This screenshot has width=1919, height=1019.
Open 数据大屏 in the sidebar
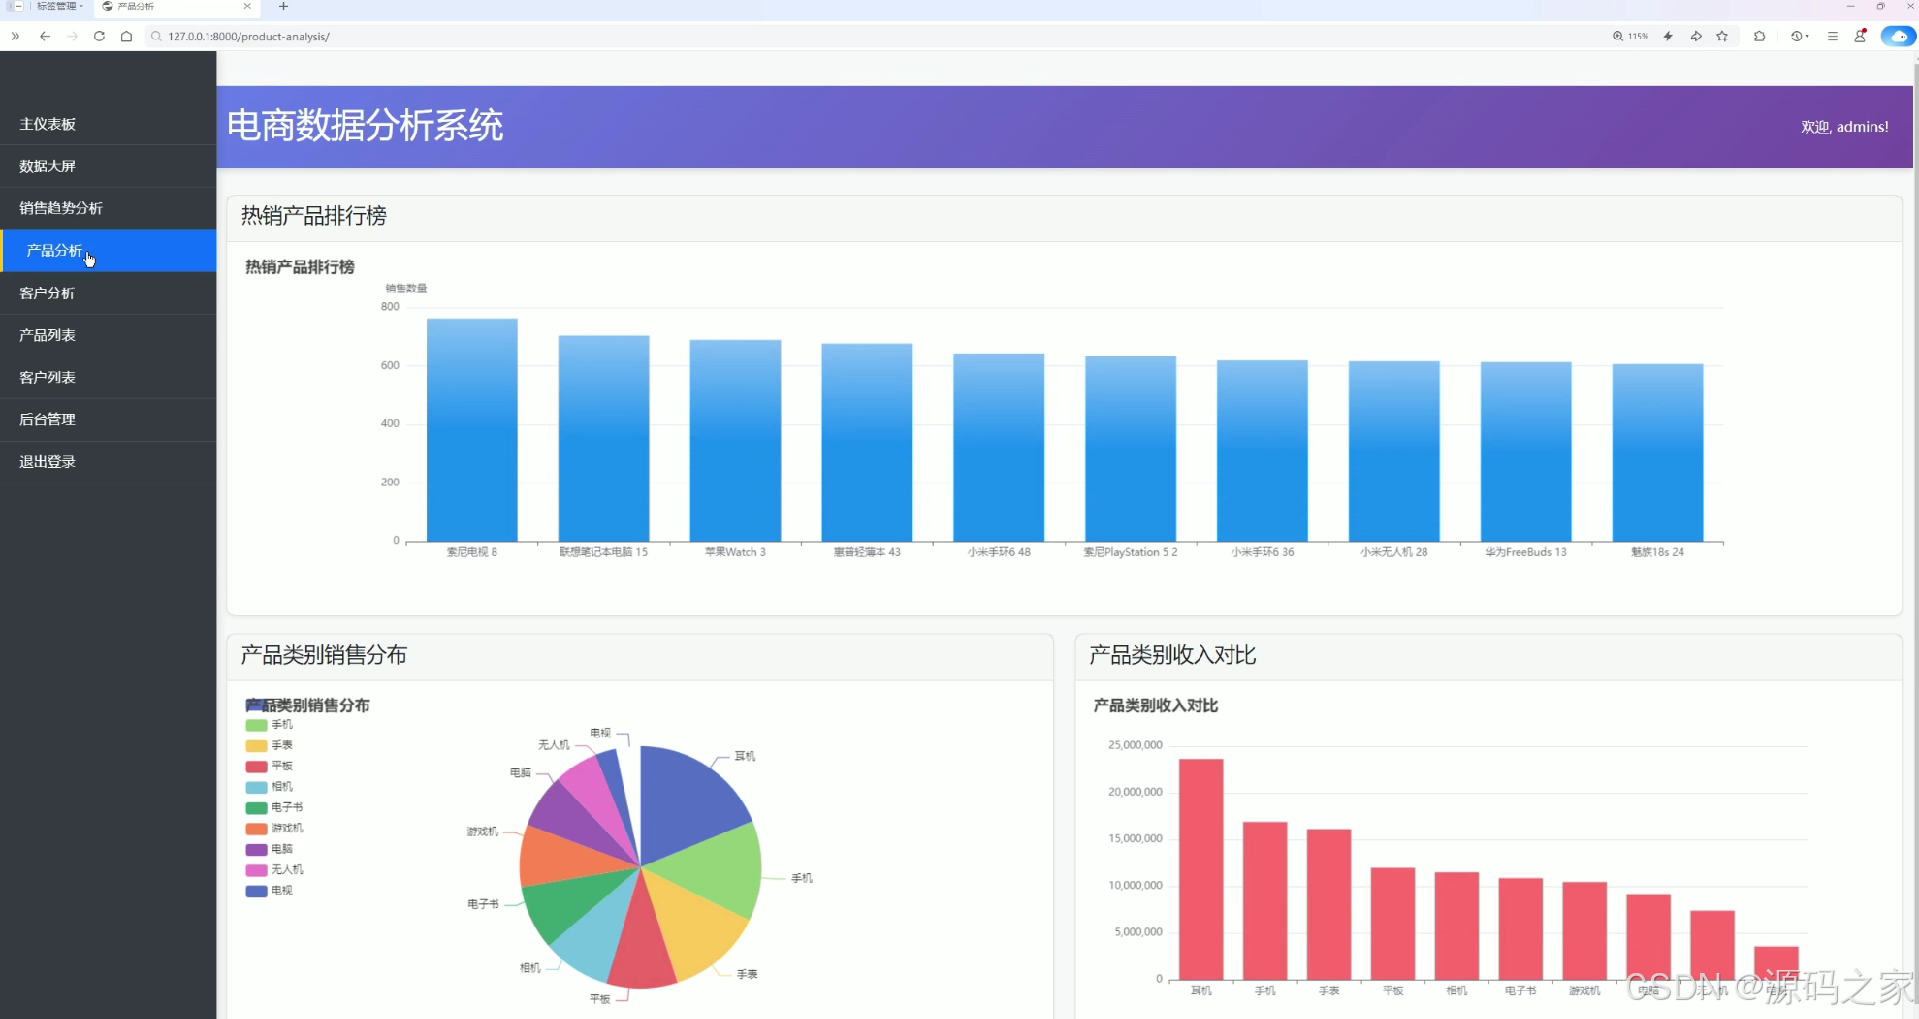pyautogui.click(x=108, y=166)
